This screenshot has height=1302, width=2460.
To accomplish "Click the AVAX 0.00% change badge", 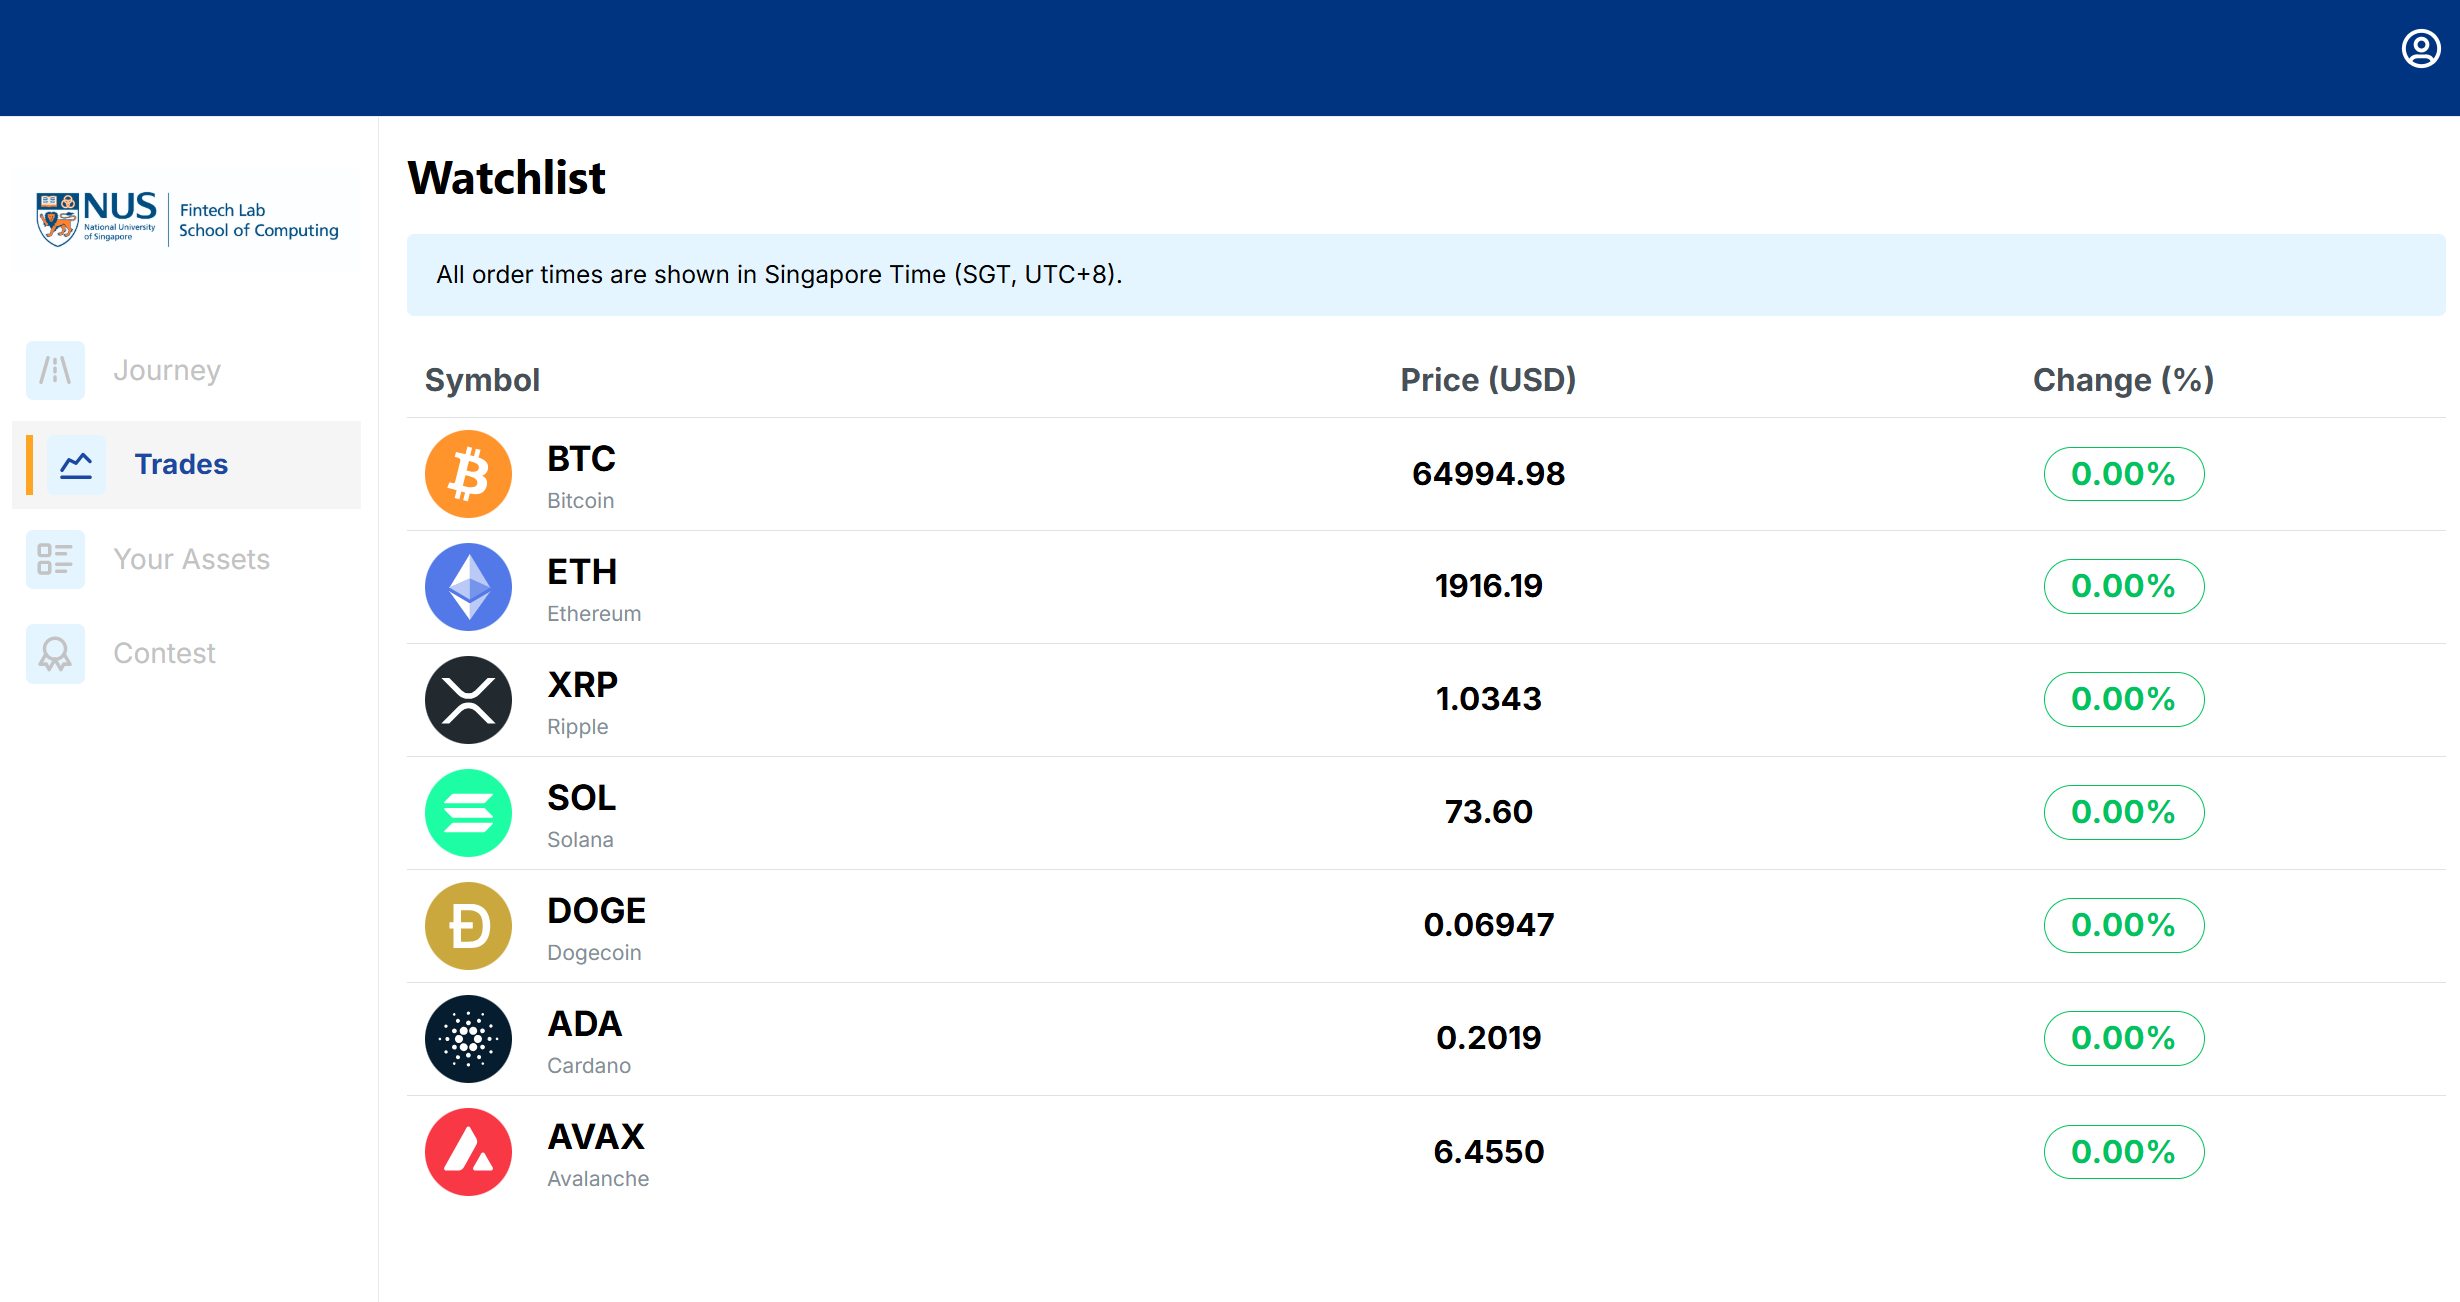I will click(2124, 1152).
